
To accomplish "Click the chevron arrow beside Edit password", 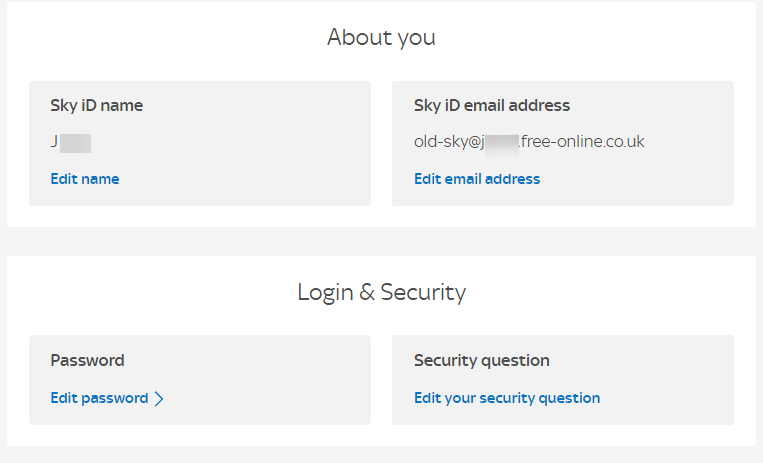I will click(159, 398).
